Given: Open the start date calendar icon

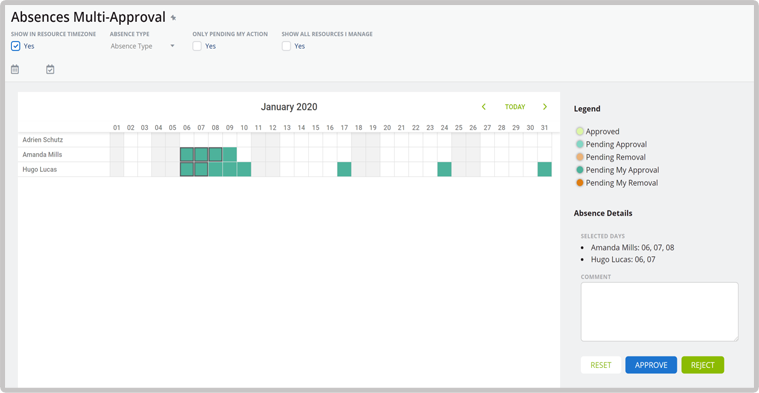Looking at the screenshot, I should [x=15, y=70].
